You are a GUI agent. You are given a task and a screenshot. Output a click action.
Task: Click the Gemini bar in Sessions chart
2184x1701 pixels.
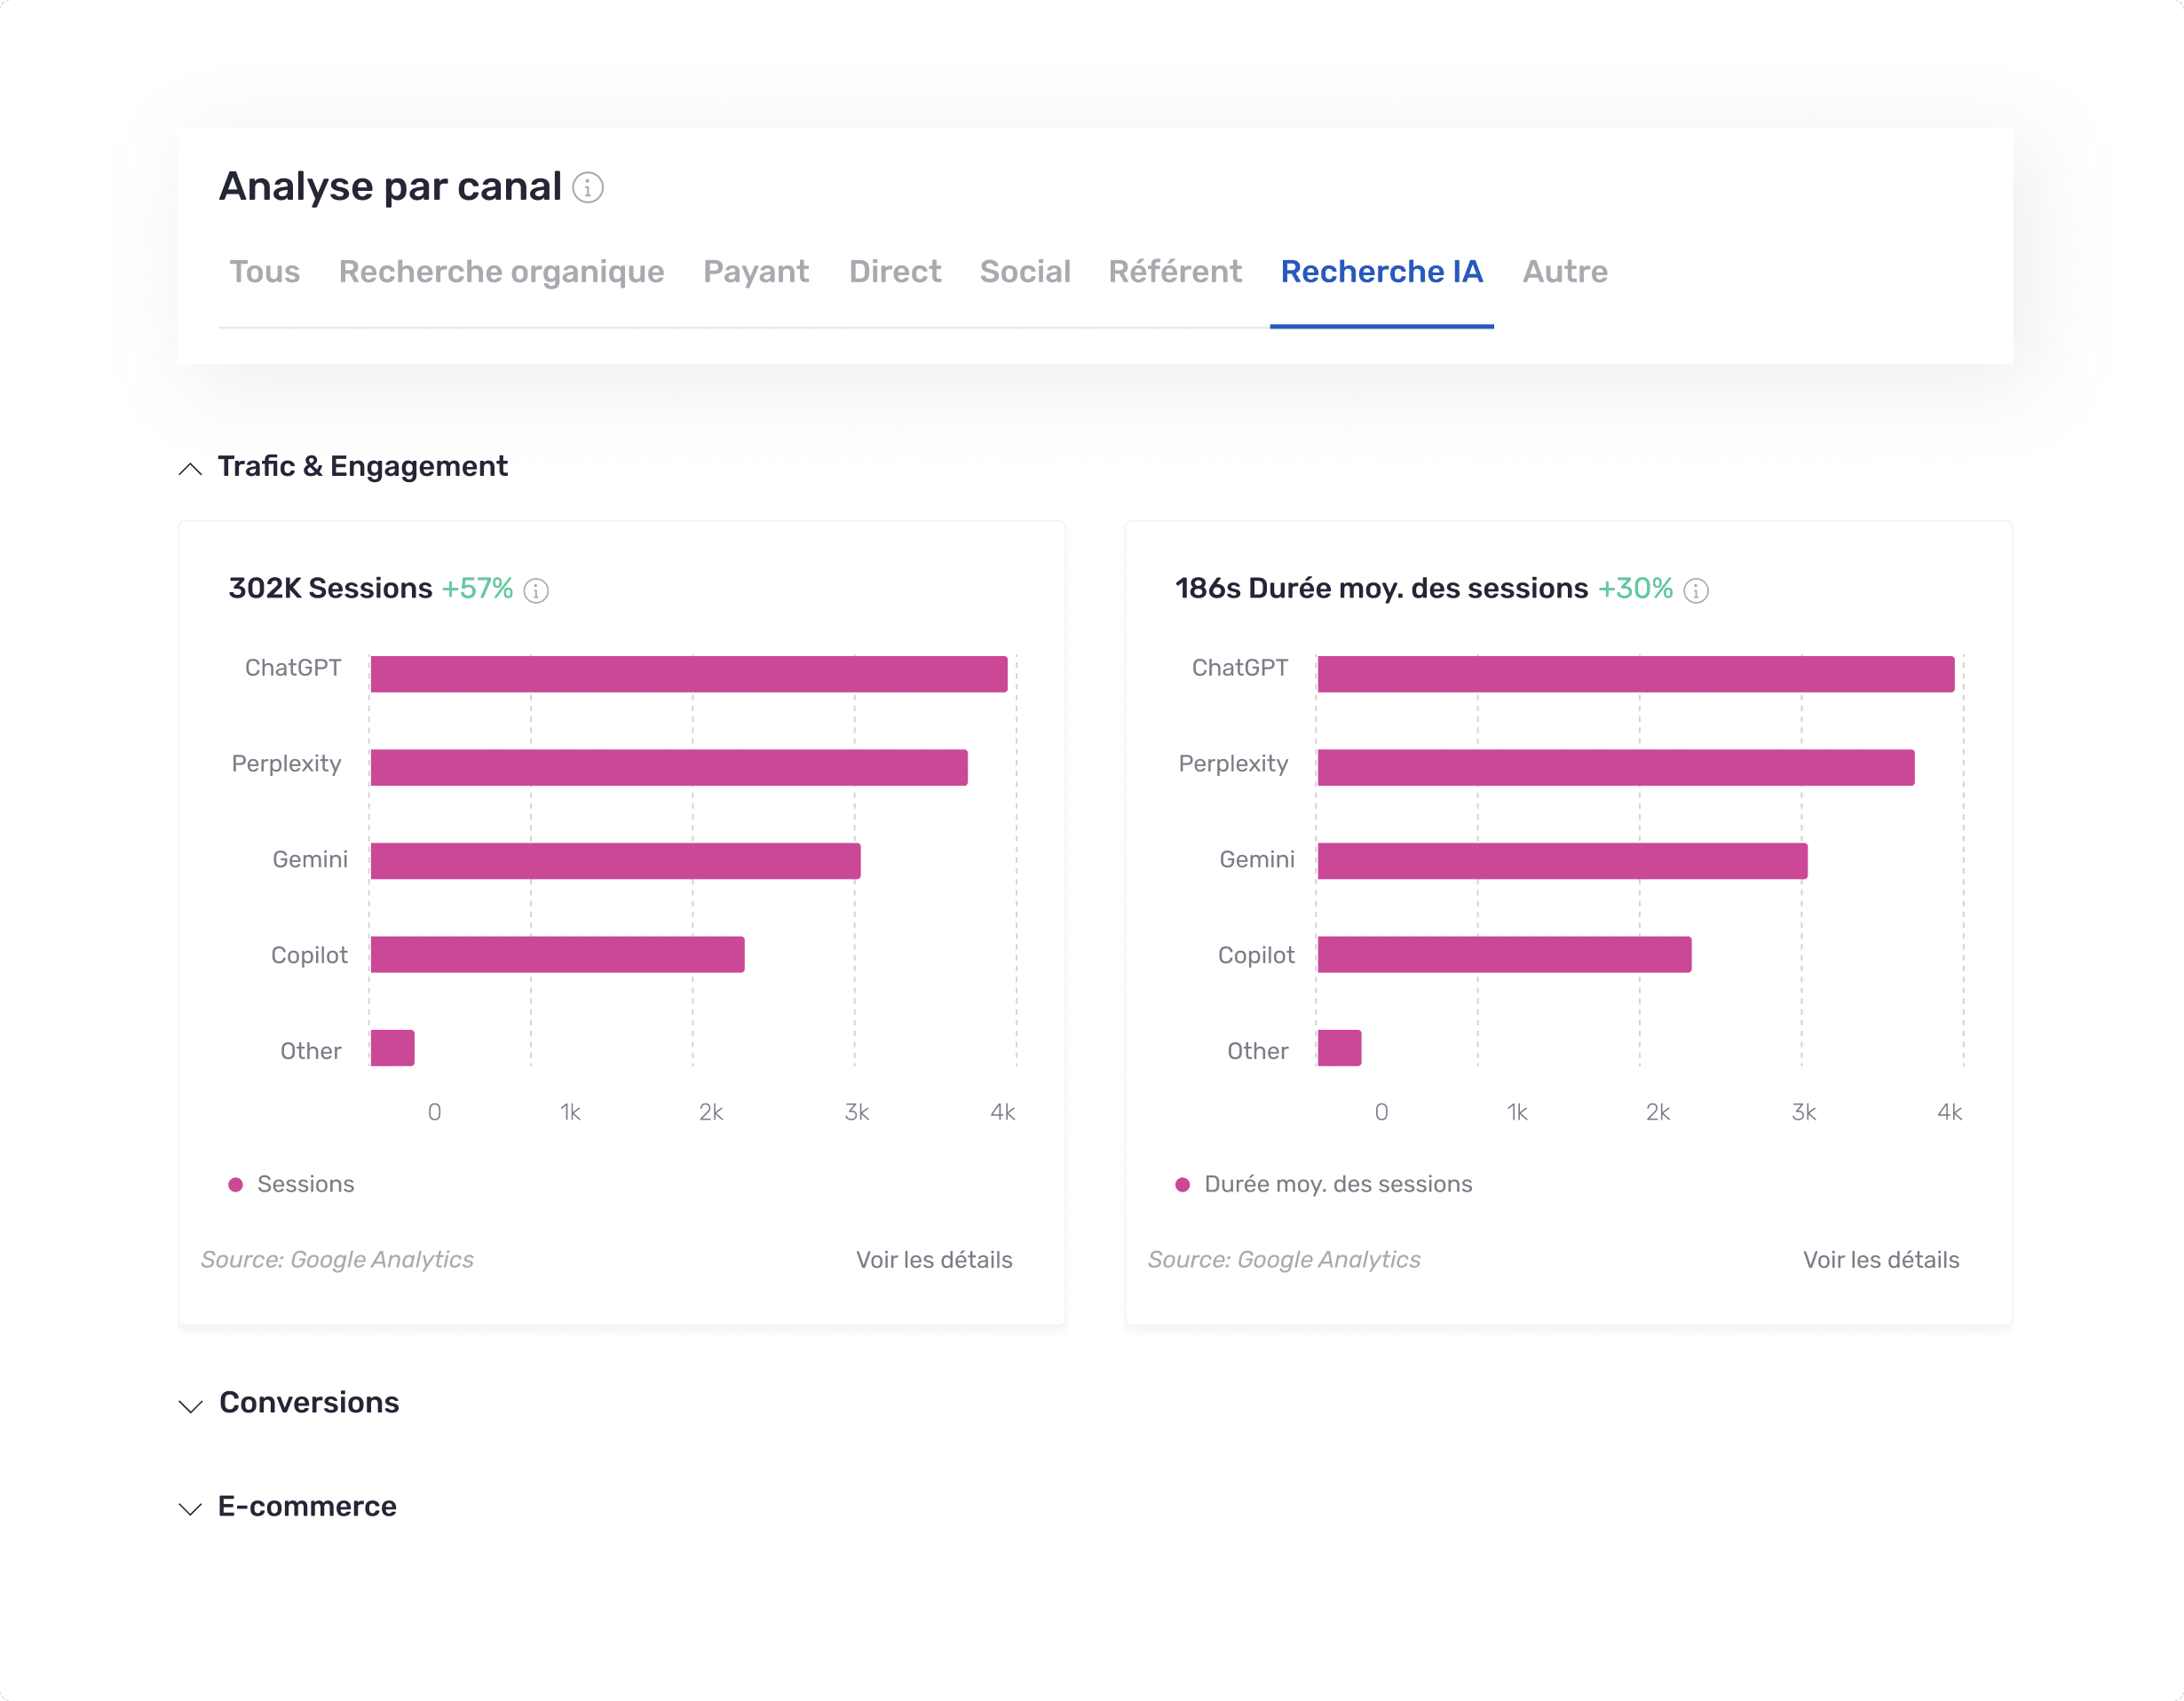(x=615, y=861)
